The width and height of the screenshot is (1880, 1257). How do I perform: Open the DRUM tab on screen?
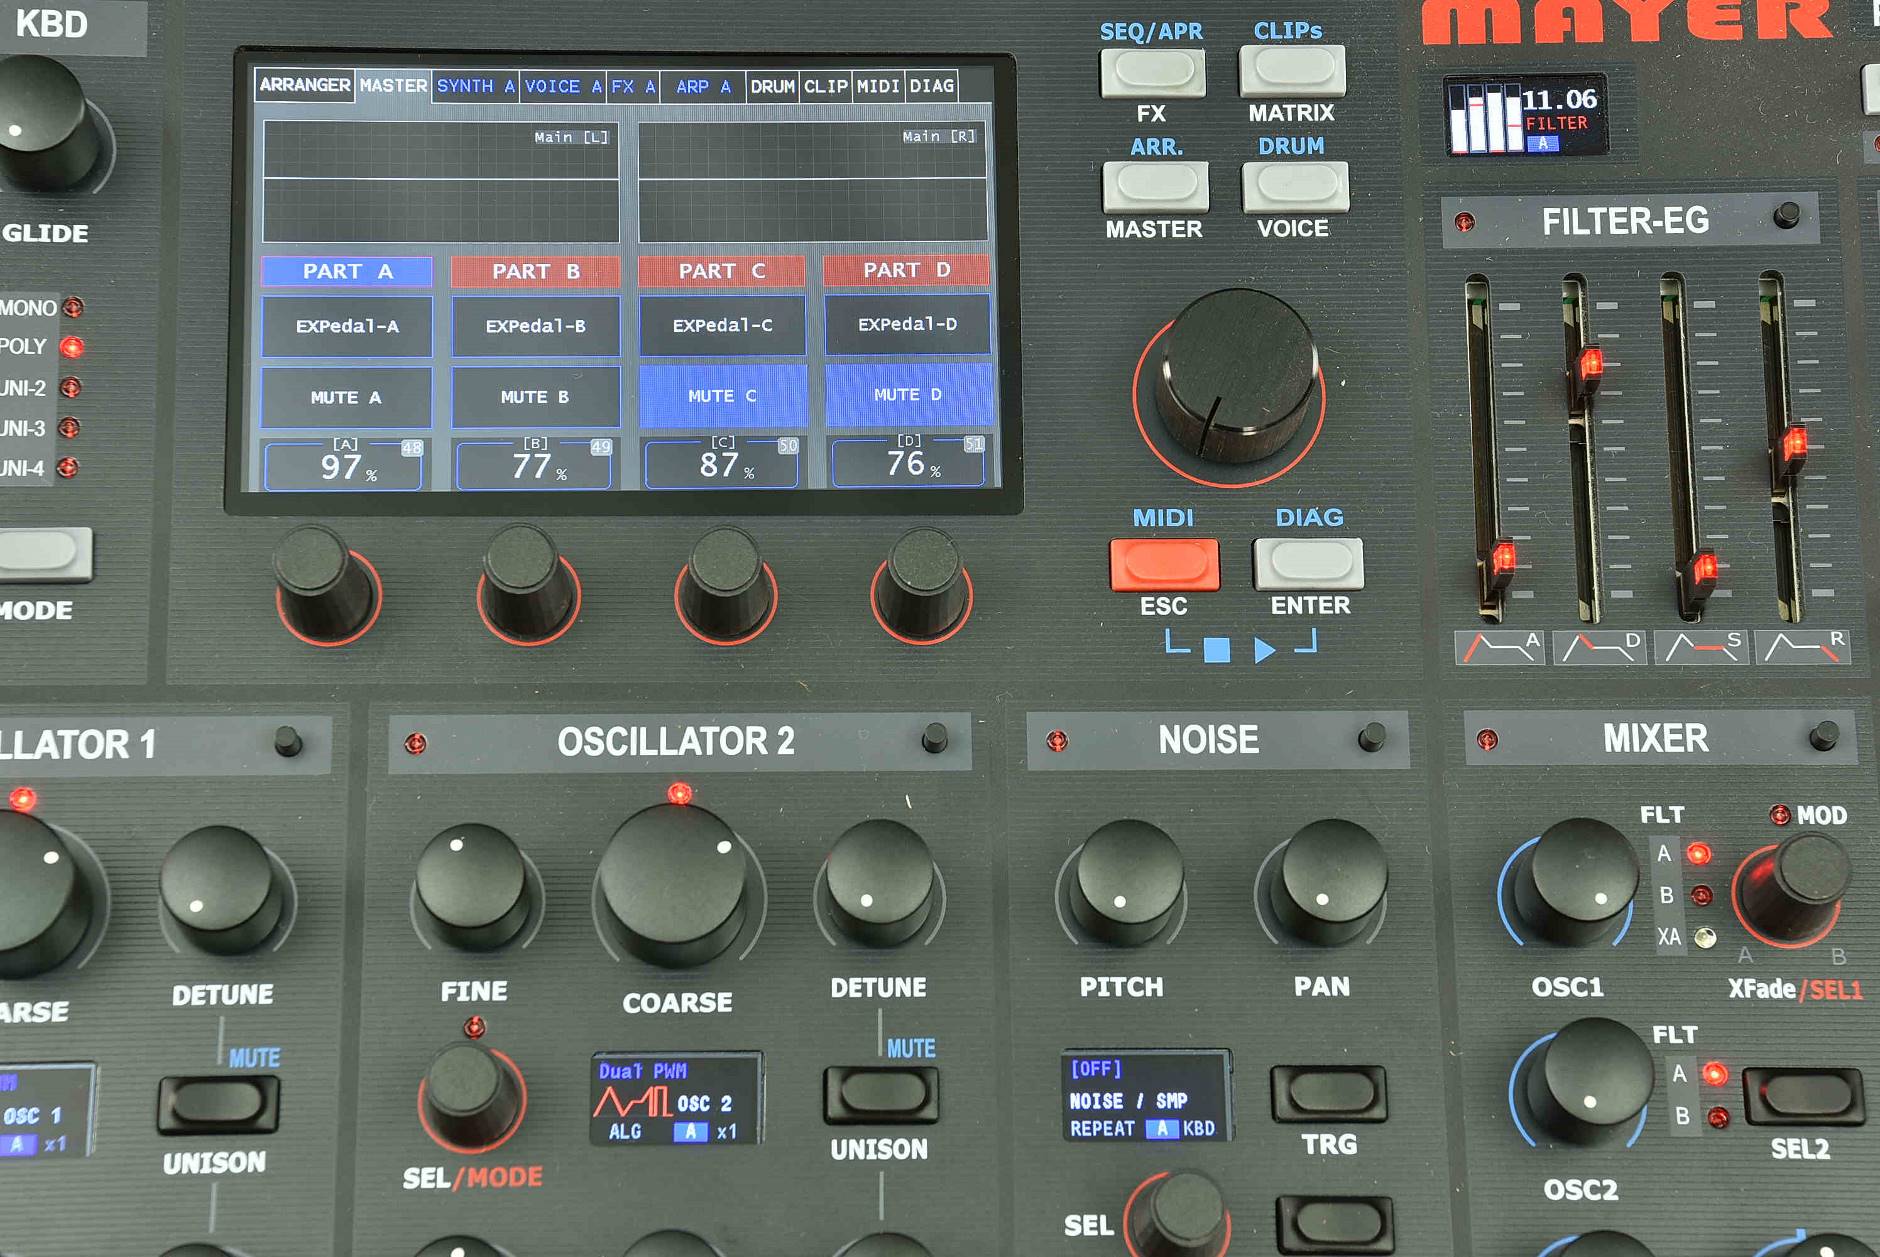point(772,86)
